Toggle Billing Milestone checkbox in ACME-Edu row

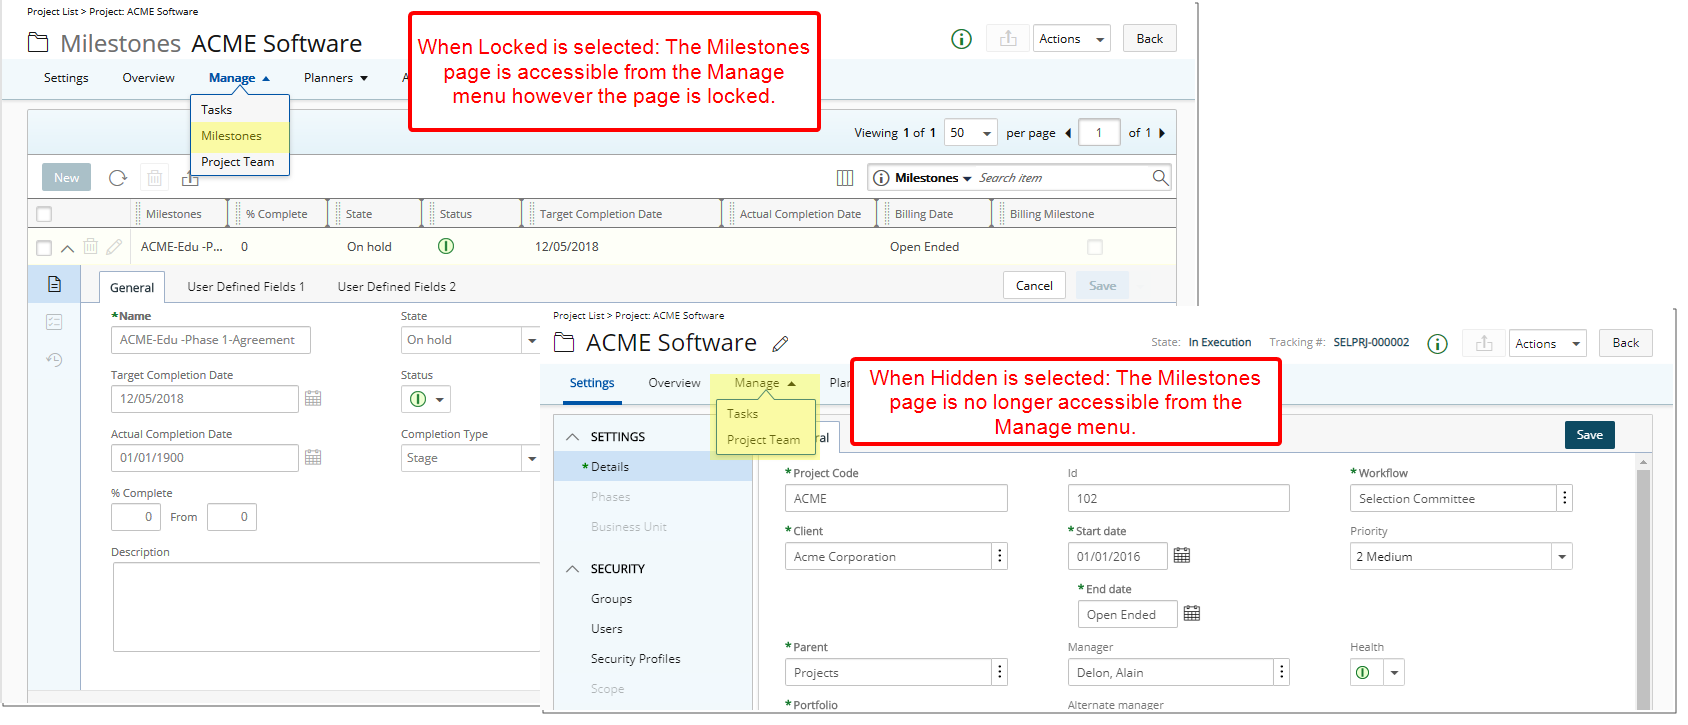[1095, 247]
